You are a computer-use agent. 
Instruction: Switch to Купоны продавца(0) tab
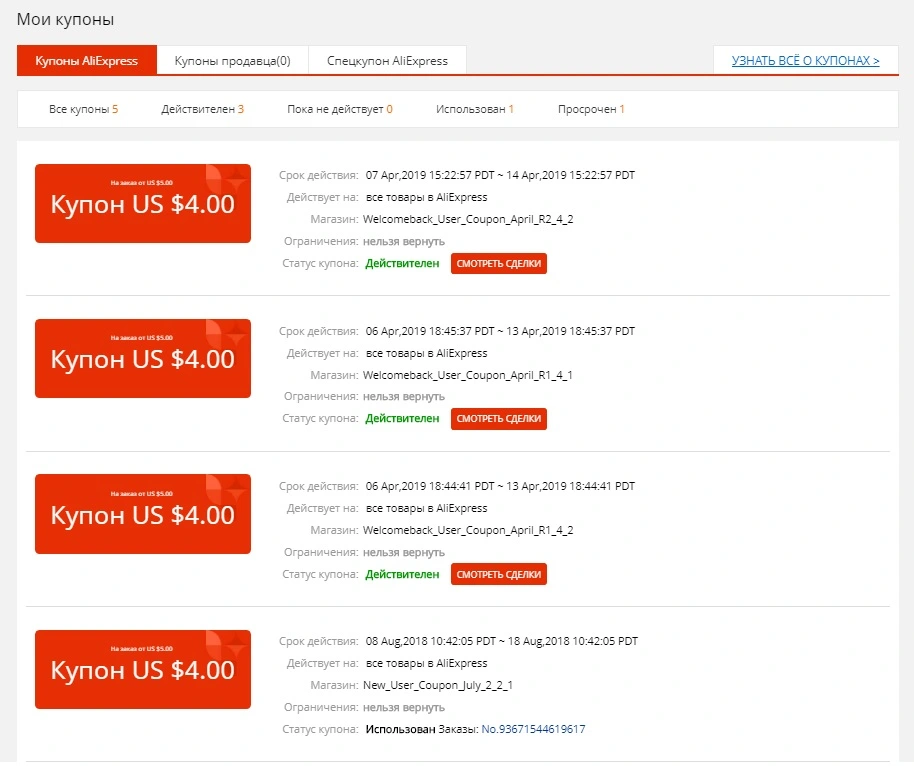point(233,61)
